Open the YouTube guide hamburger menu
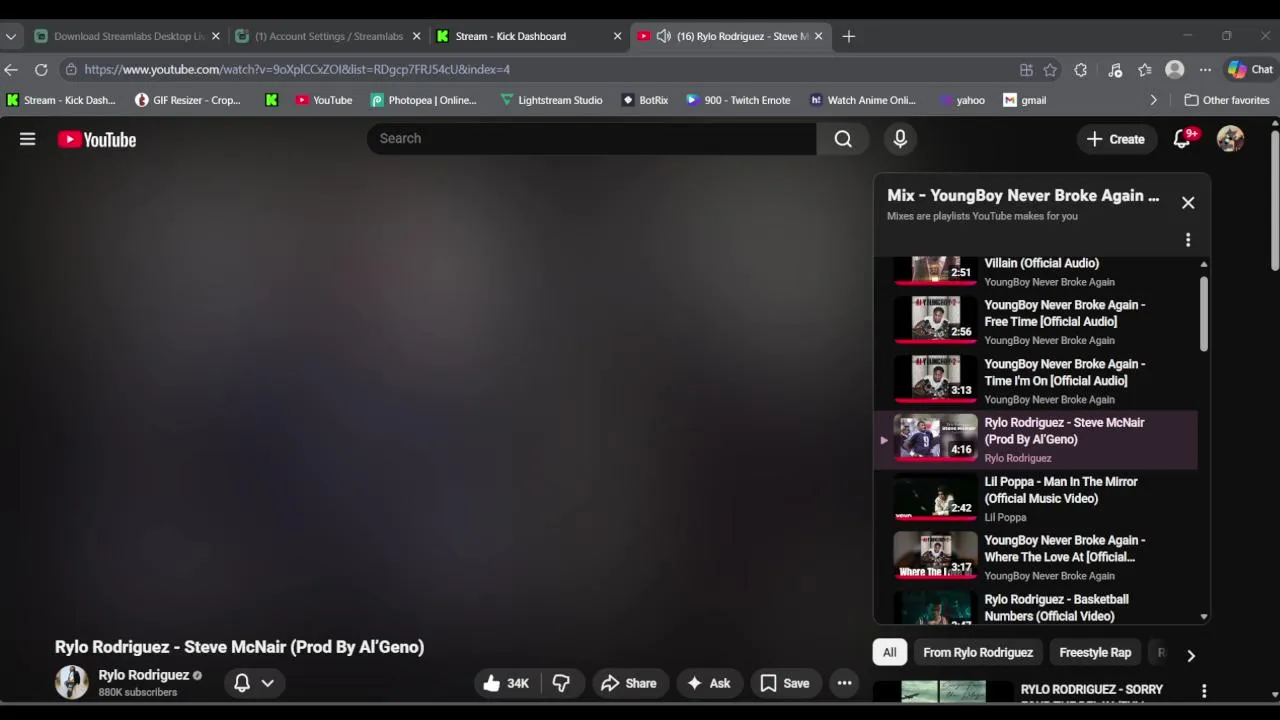 tap(27, 139)
